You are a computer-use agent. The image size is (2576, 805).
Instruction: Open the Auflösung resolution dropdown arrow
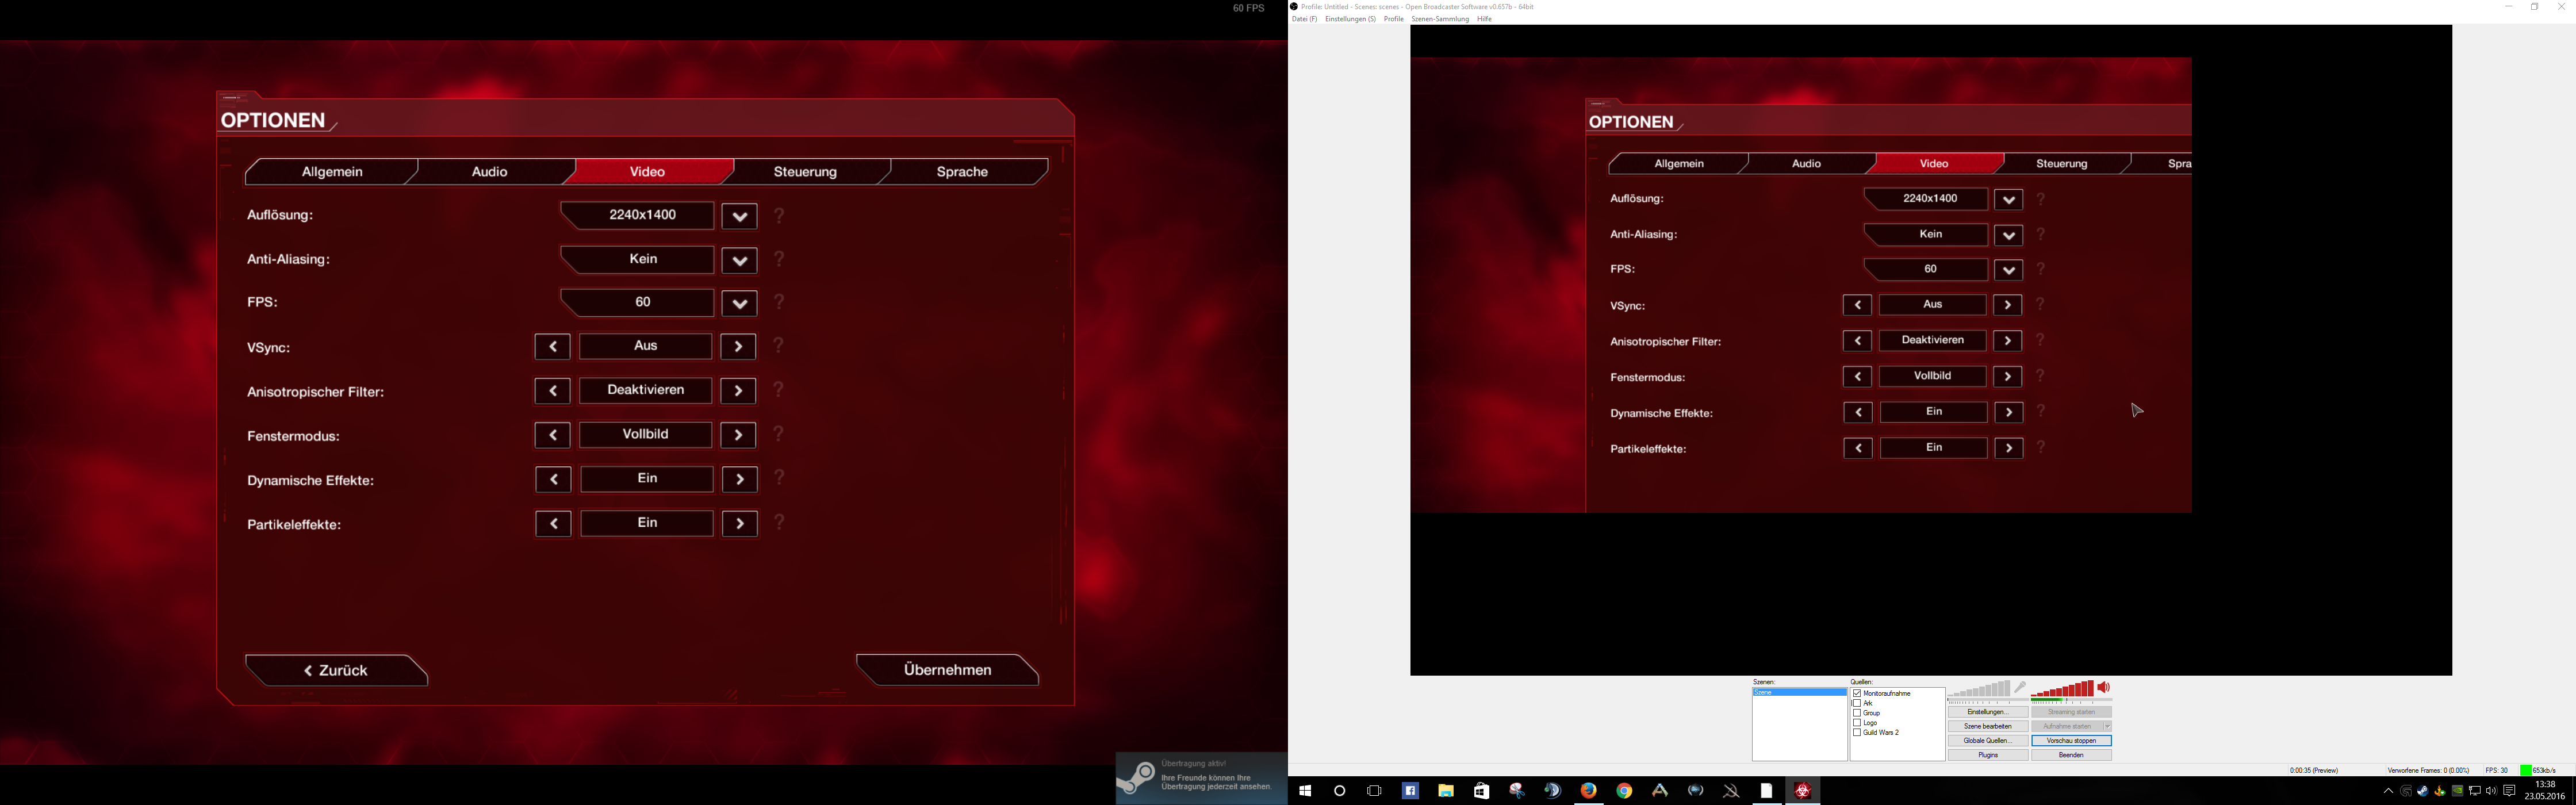tap(739, 217)
